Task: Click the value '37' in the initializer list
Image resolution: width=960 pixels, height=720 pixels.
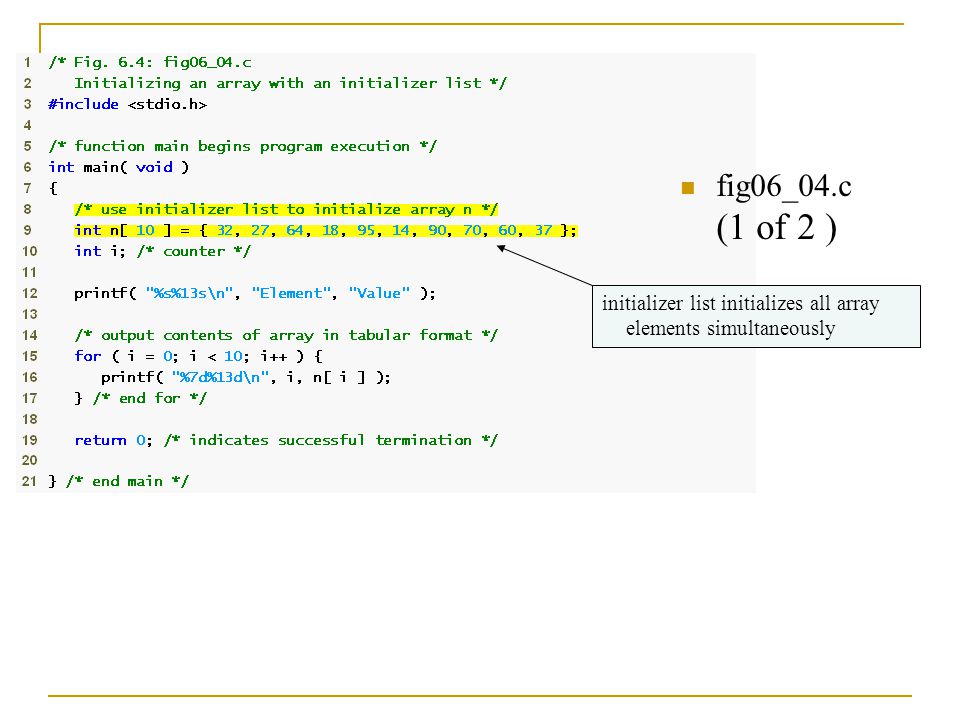Action: tap(543, 230)
